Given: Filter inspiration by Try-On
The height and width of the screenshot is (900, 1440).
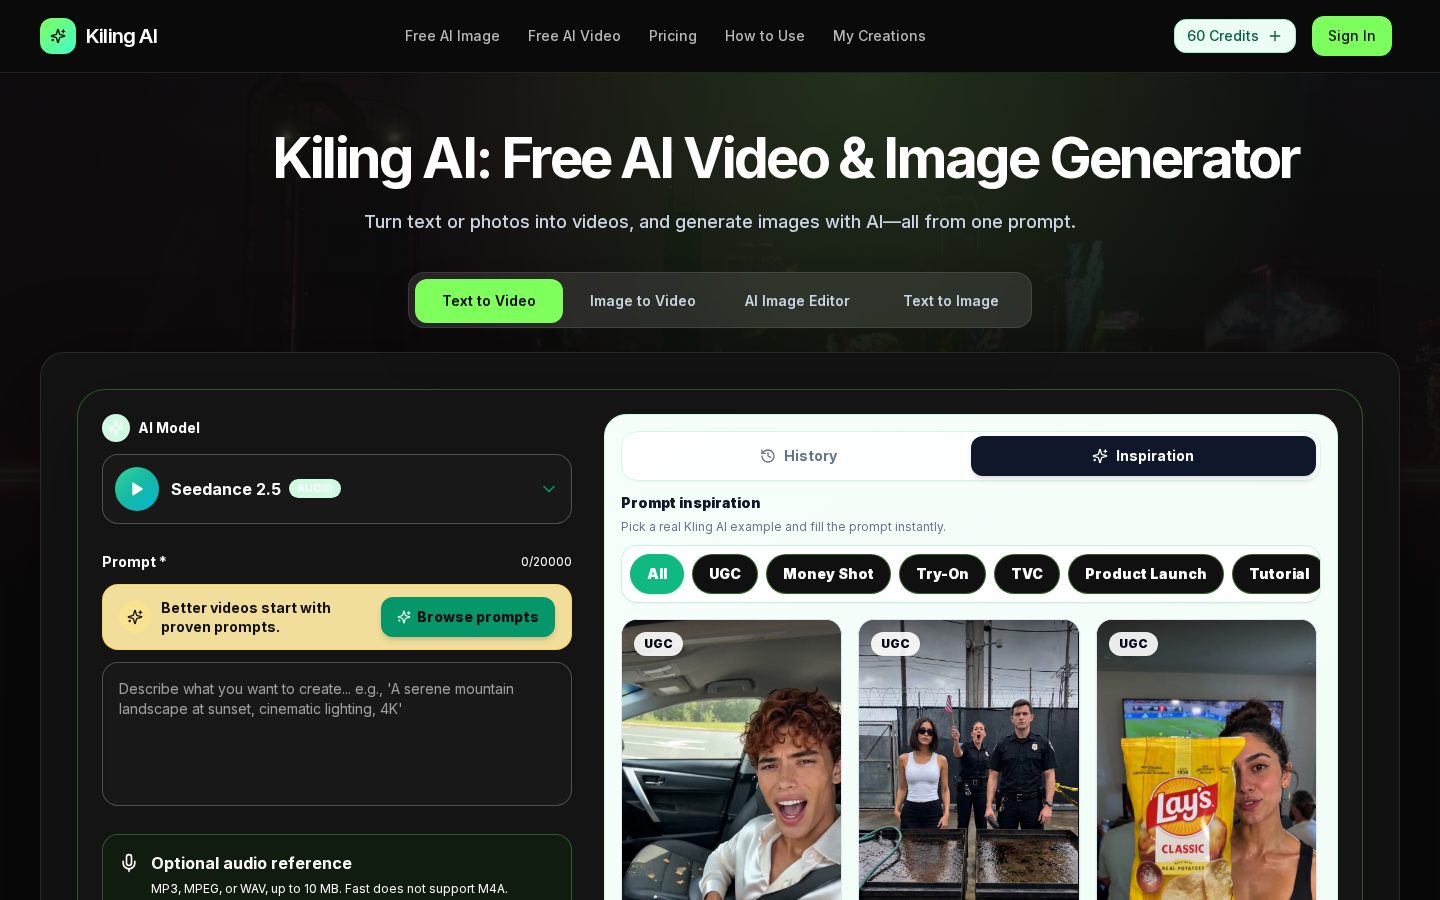Looking at the screenshot, I should point(942,574).
